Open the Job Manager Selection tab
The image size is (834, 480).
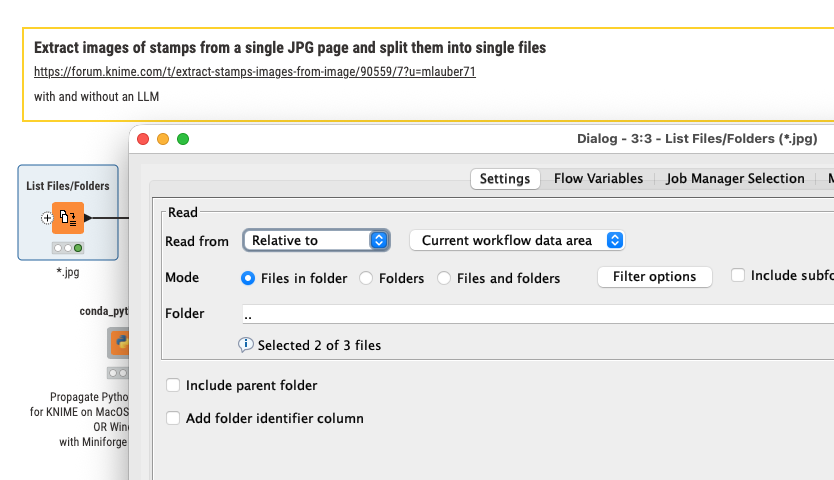(x=735, y=179)
